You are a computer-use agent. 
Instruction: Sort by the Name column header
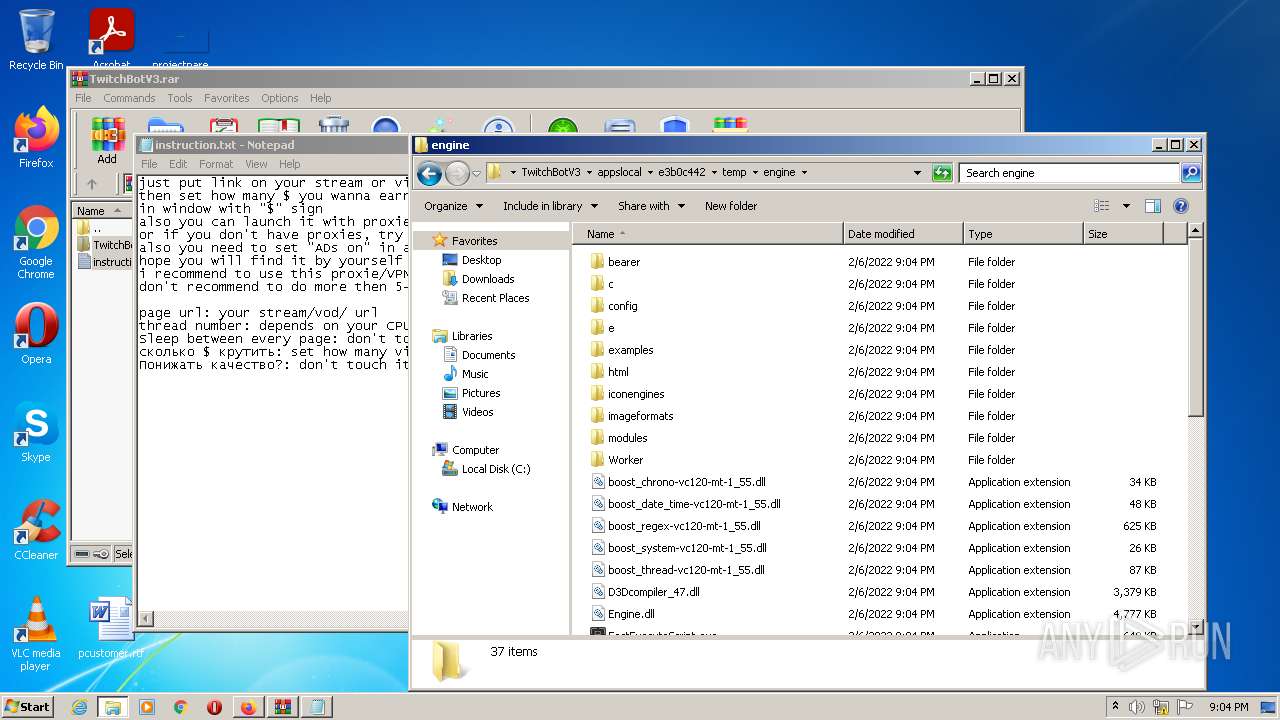(708, 234)
